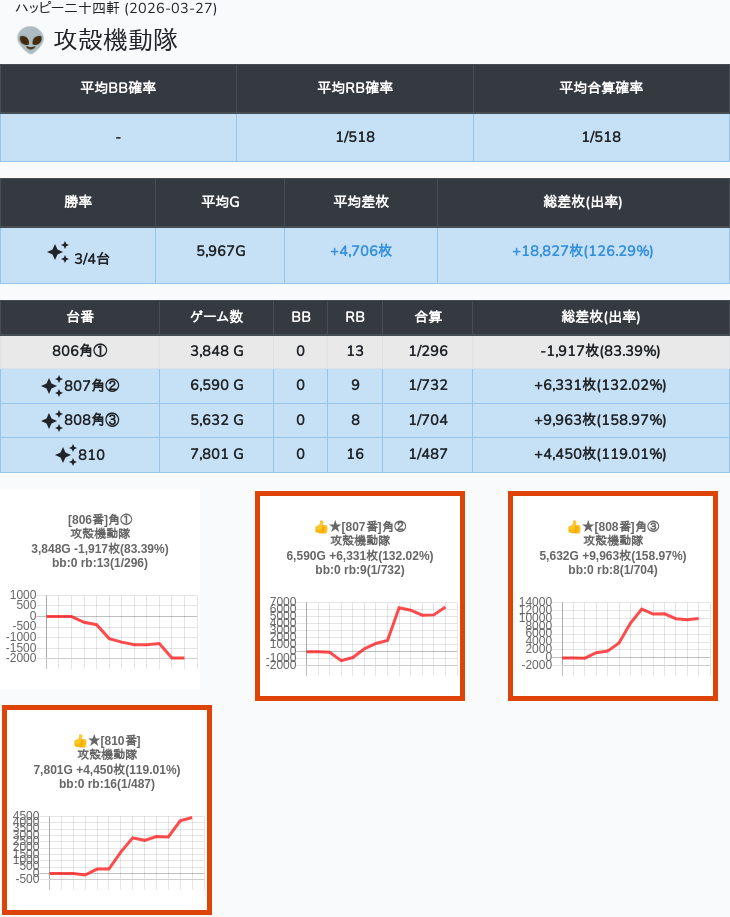Open the 807番 line graph
Image resolution: width=730 pixels, height=917 pixels.
(x=360, y=633)
